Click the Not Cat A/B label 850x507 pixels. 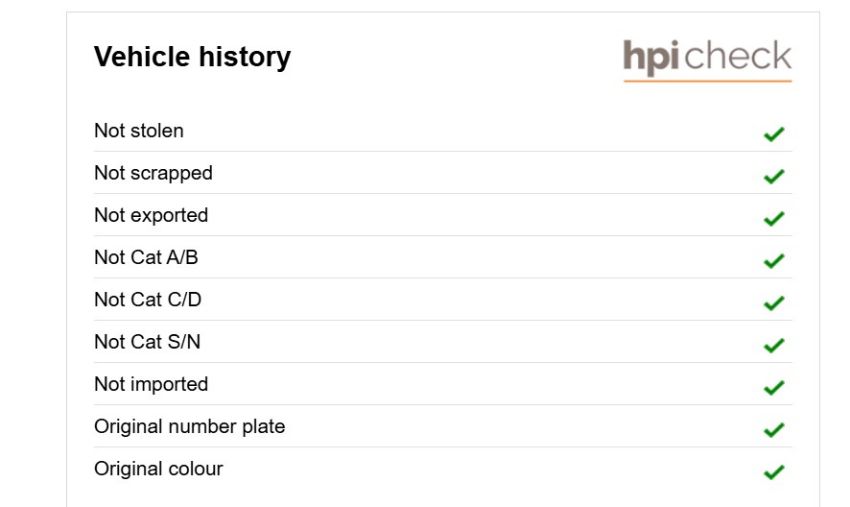tap(146, 257)
